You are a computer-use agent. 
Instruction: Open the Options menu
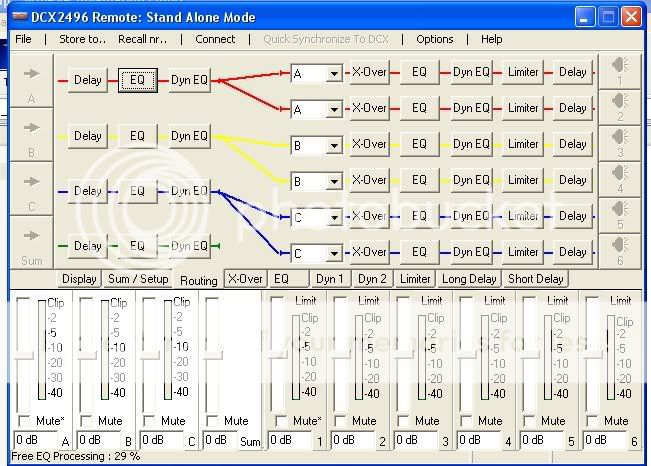(x=434, y=39)
